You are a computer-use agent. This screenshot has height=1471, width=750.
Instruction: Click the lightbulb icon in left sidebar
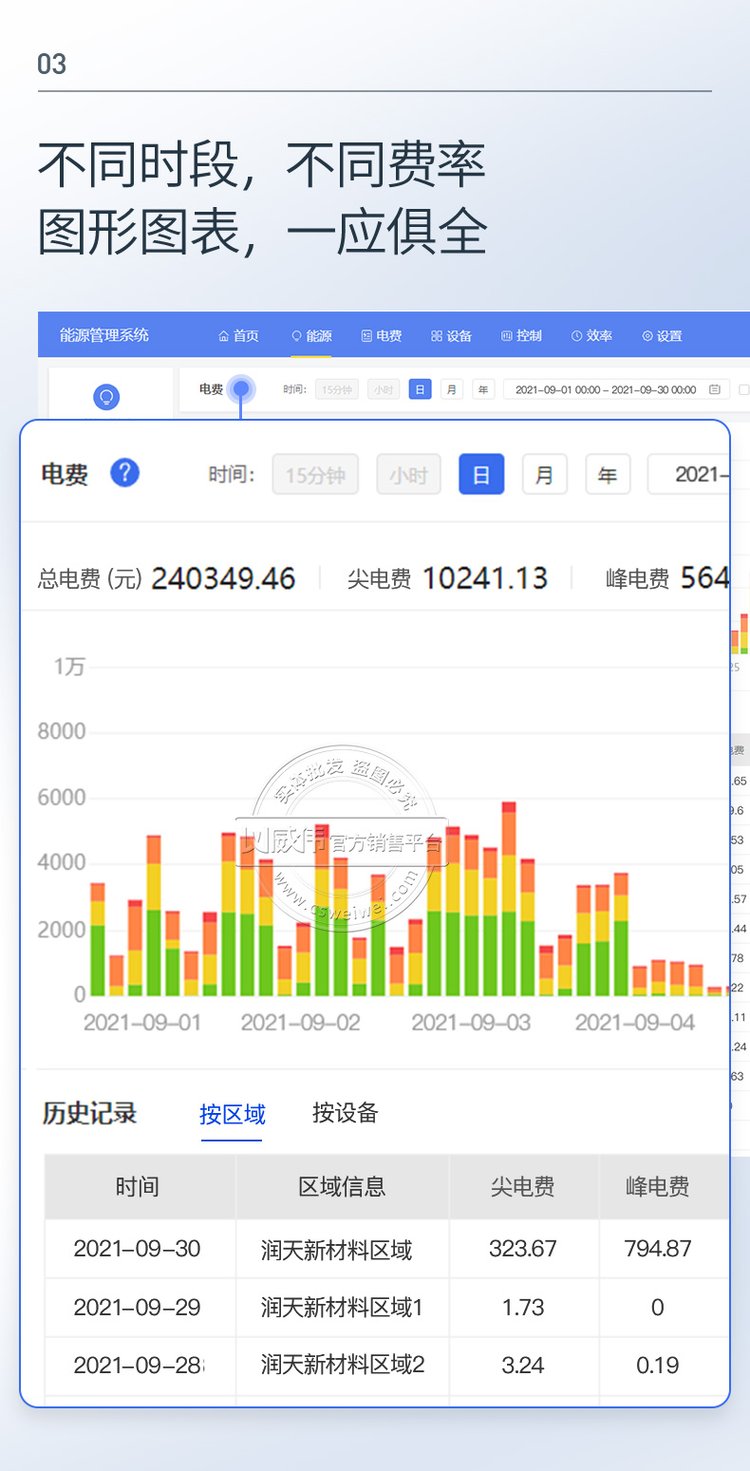pos(106,397)
